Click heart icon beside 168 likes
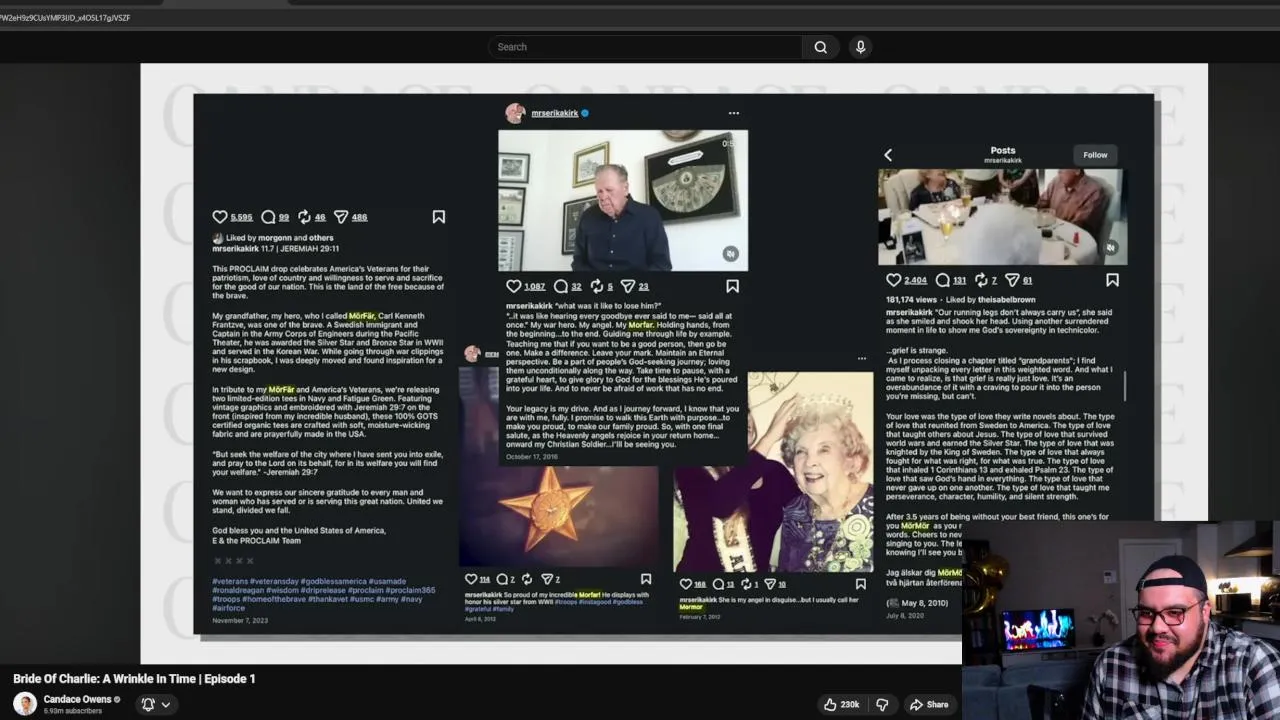Image resolution: width=1280 pixels, height=720 pixels. coord(686,584)
